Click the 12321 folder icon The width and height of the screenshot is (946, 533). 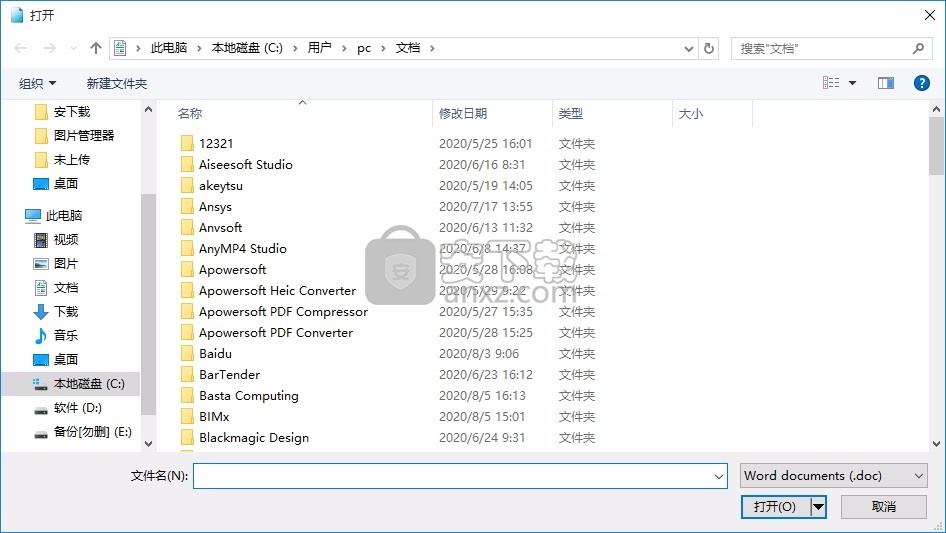tap(188, 143)
